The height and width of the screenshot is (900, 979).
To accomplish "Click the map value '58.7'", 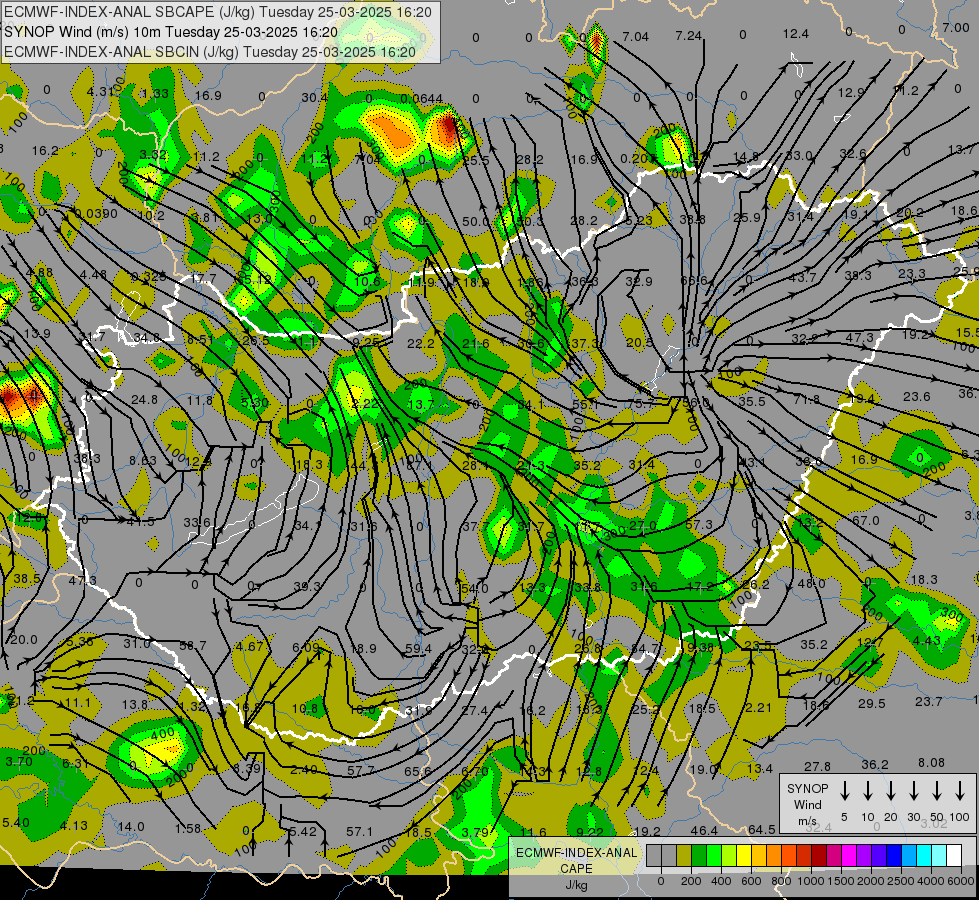I will click(x=192, y=645).
